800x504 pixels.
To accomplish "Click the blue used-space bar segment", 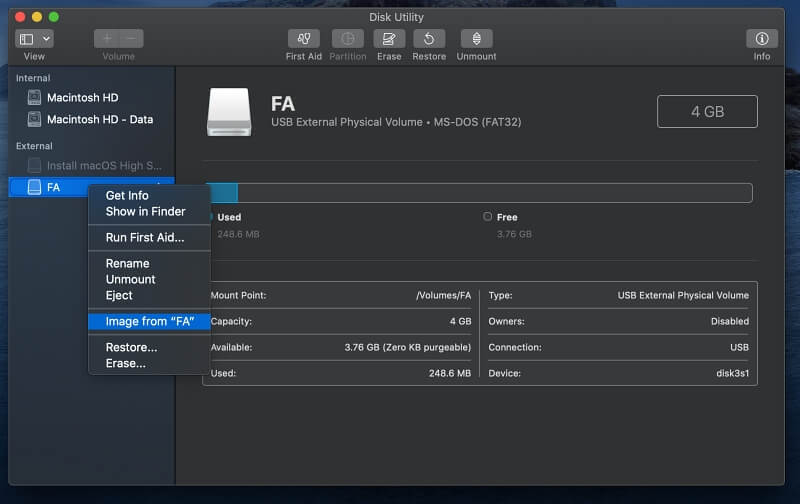I will pos(222,193).
